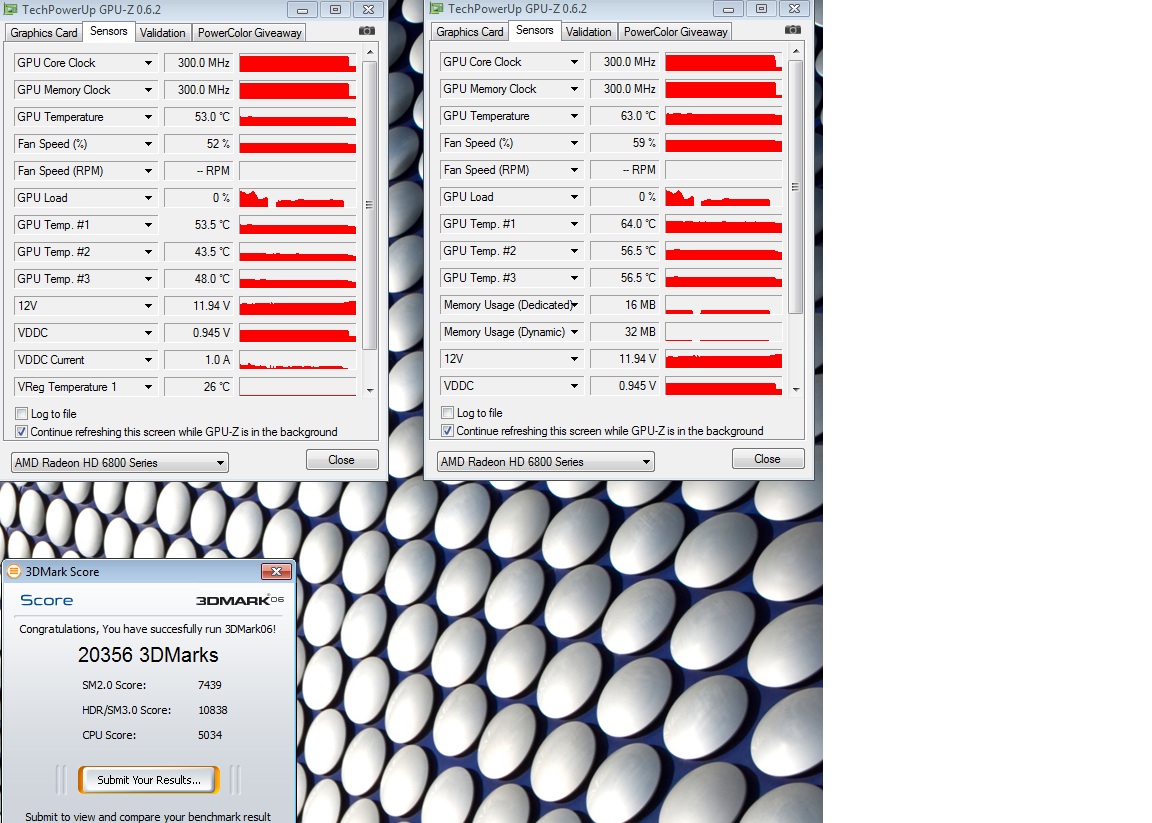
Task: Open Validation tab in left GPU-Z window
Action: 162,33
